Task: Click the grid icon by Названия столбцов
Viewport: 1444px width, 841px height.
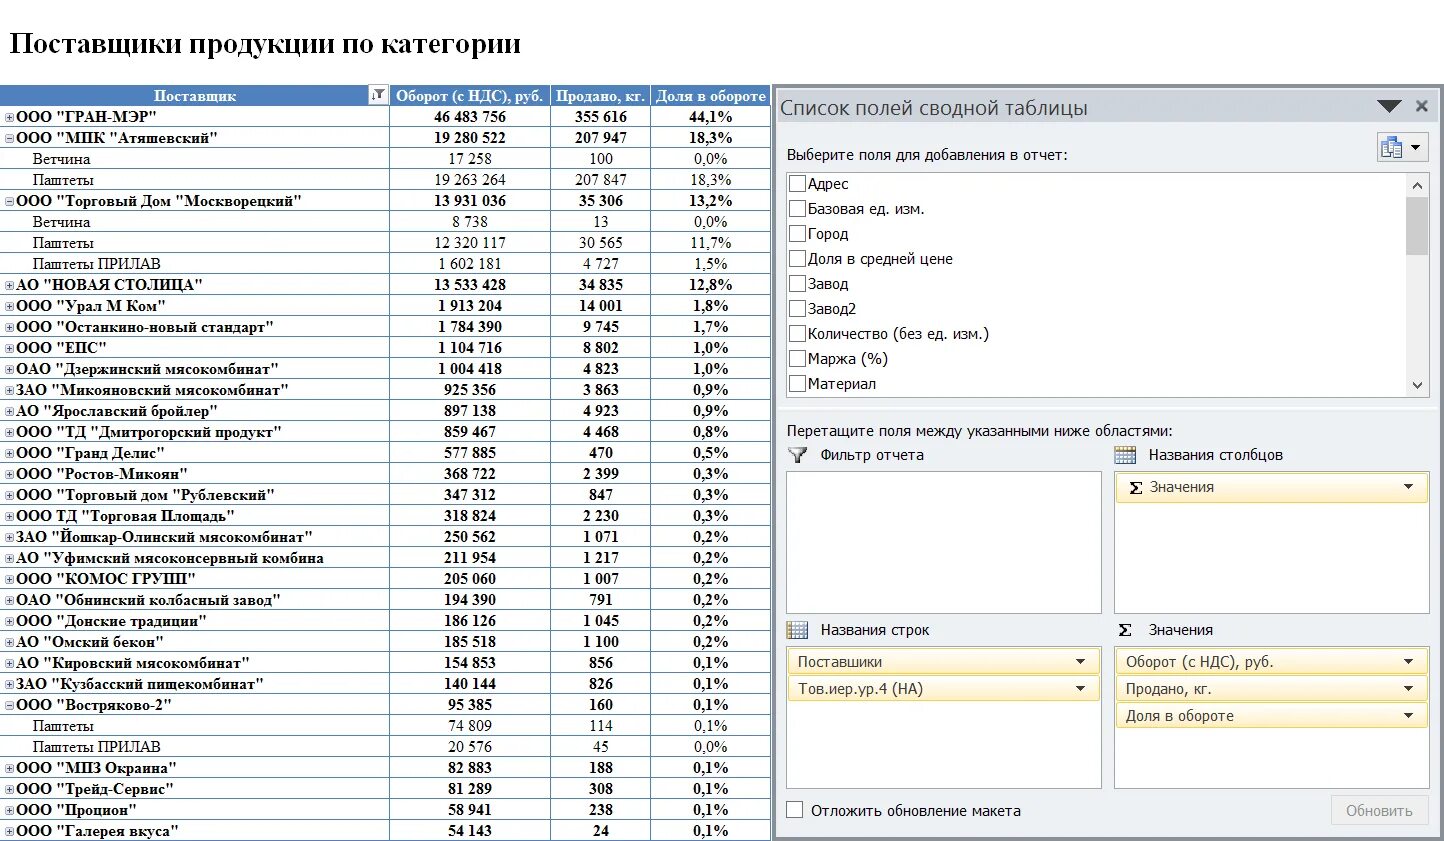Action: (1125, 455)
